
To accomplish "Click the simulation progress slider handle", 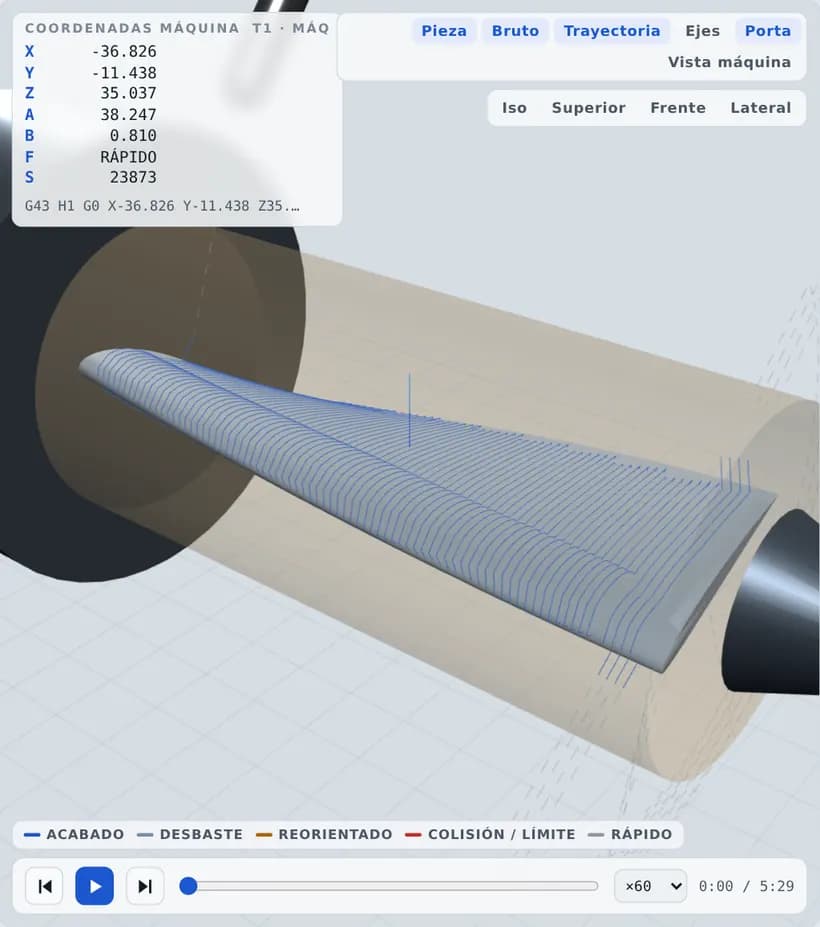I will 188,886.
